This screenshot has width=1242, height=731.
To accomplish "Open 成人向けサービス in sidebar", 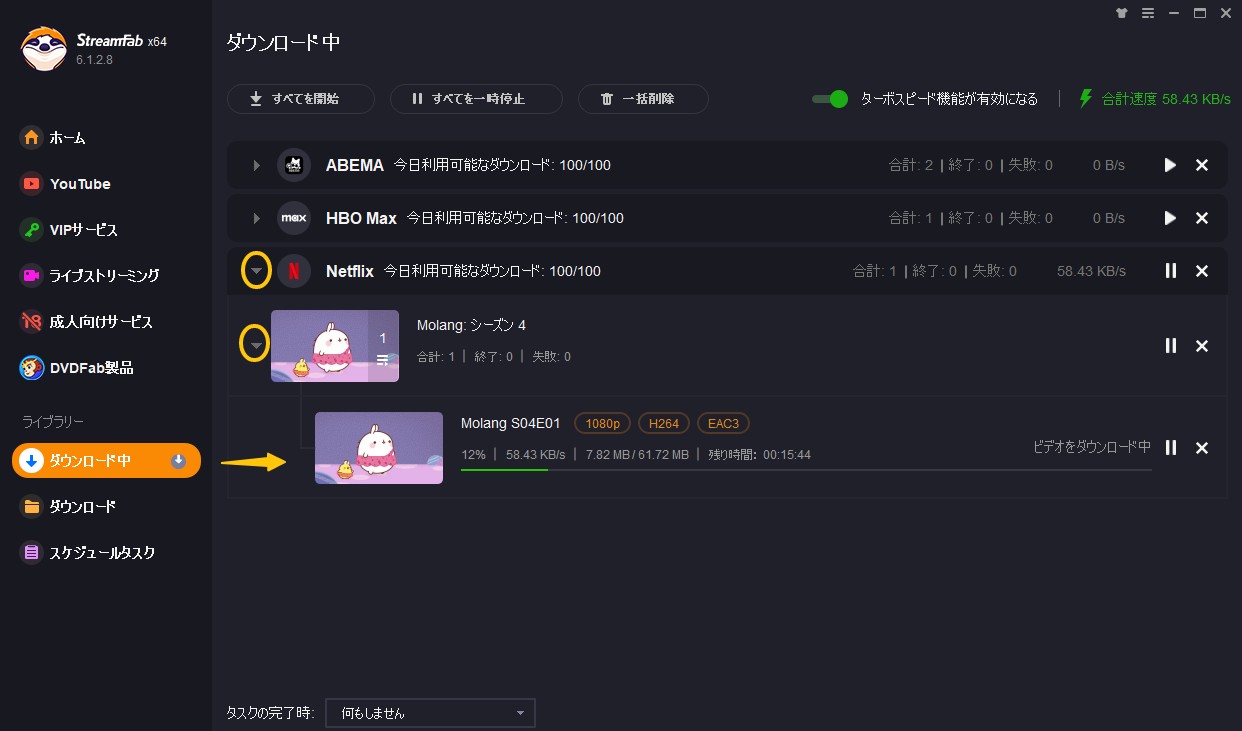I will (87, 321).
